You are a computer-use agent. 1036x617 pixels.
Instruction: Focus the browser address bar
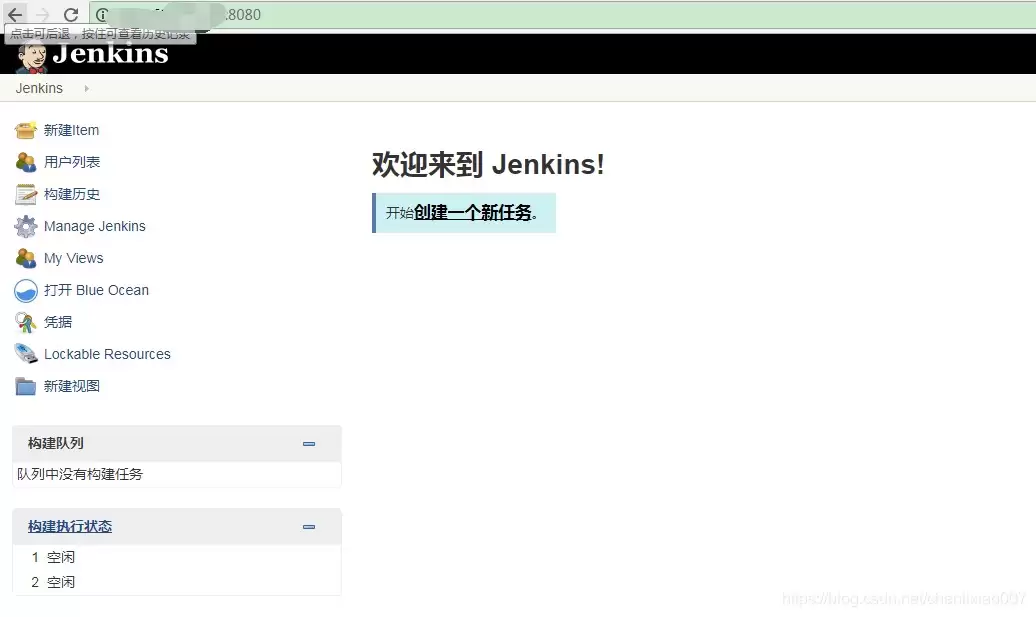pos(562,15)
